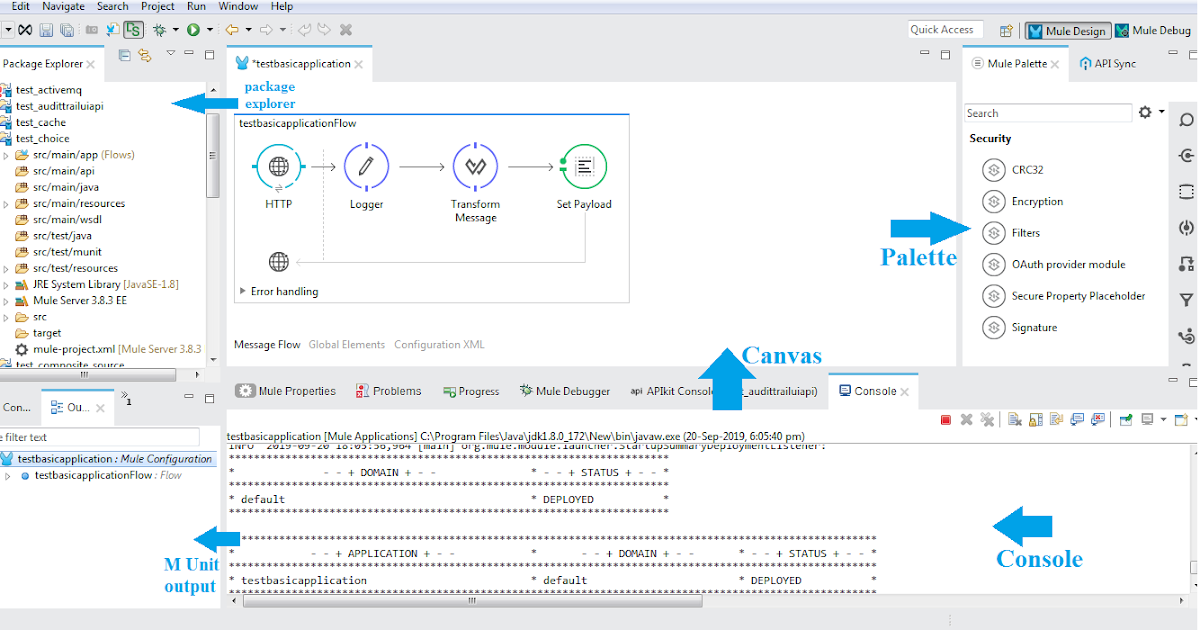Click the green Run button icon
The image size is (1200, 630).
coord(193,31)
